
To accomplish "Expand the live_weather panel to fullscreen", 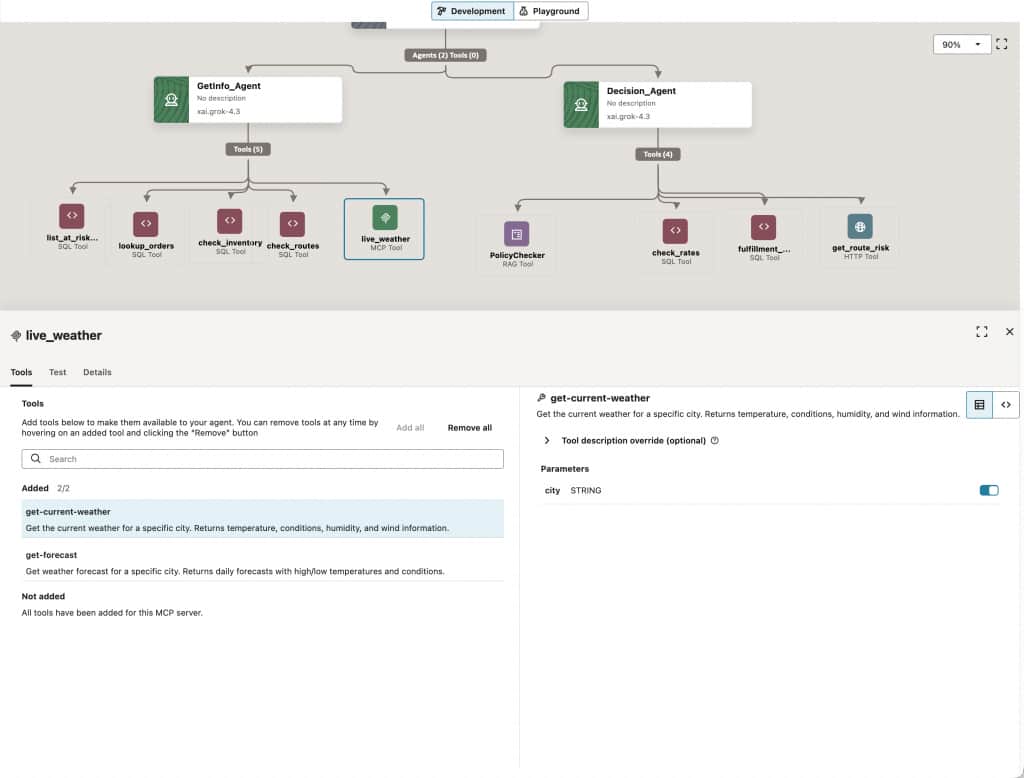I will point(982,332).
